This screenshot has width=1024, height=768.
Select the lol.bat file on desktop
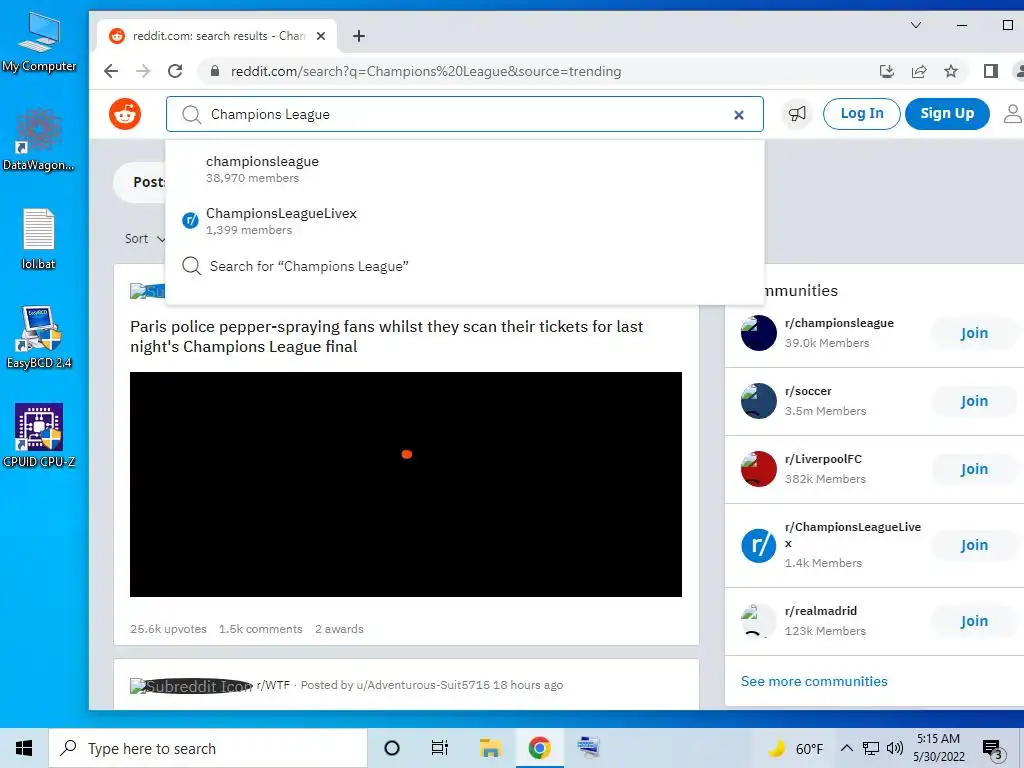(39, 239)
